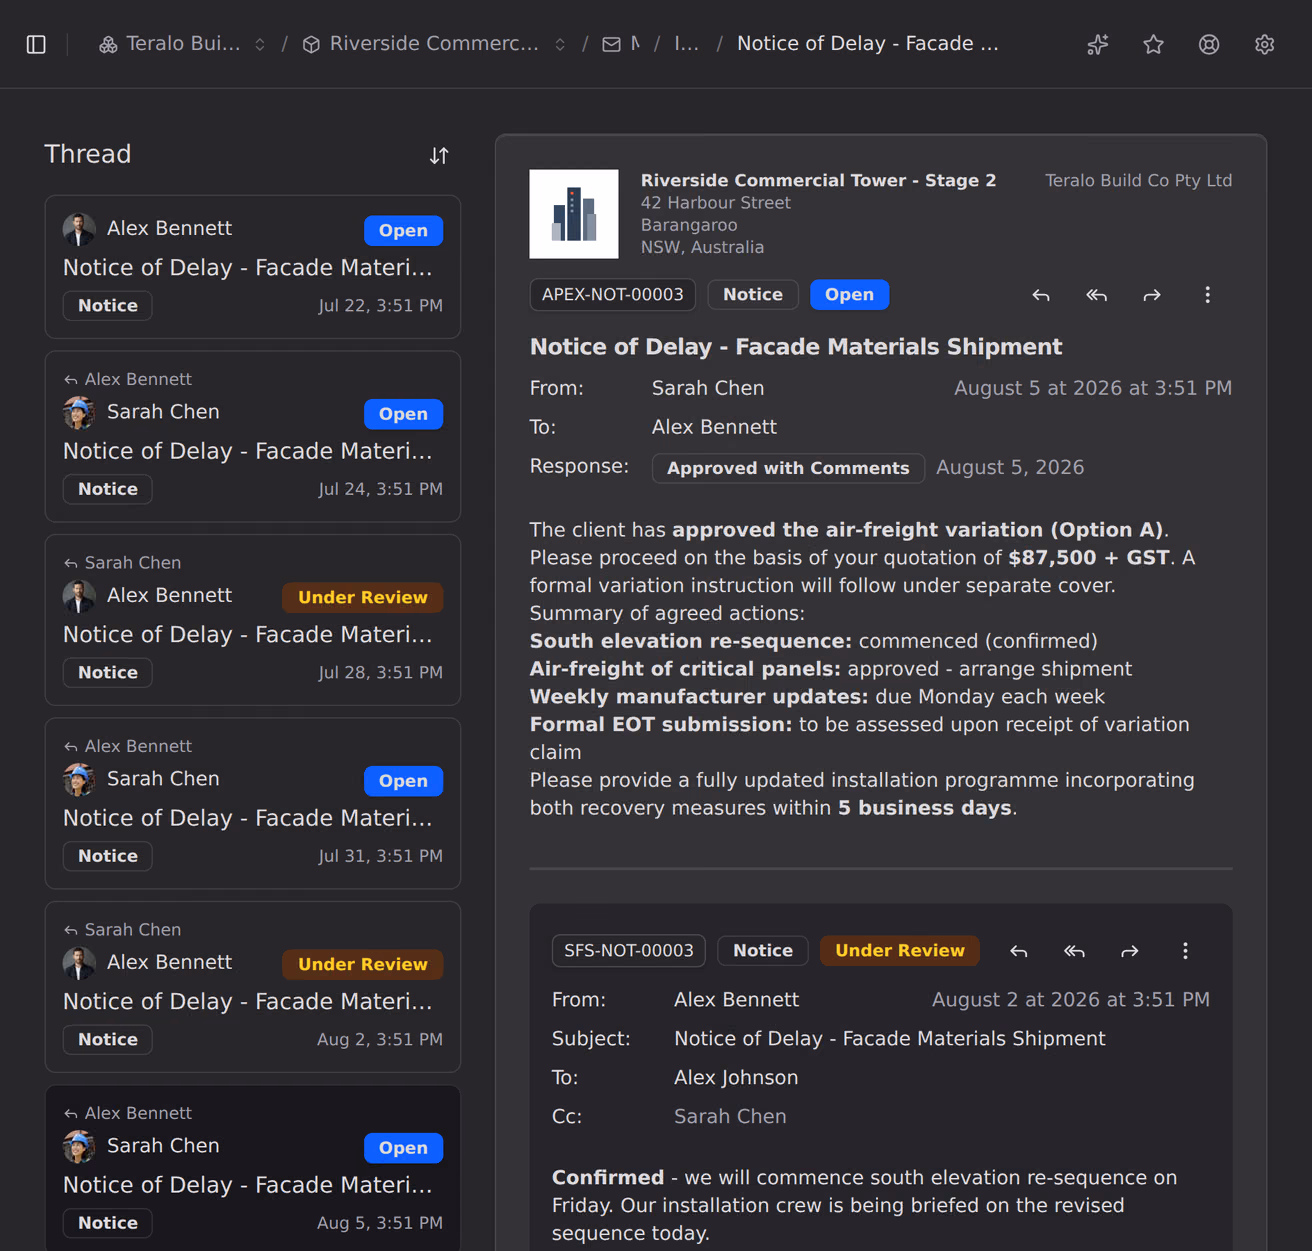Open Alex Bennett's Aug 2 thread message

(x=253, y=987)
